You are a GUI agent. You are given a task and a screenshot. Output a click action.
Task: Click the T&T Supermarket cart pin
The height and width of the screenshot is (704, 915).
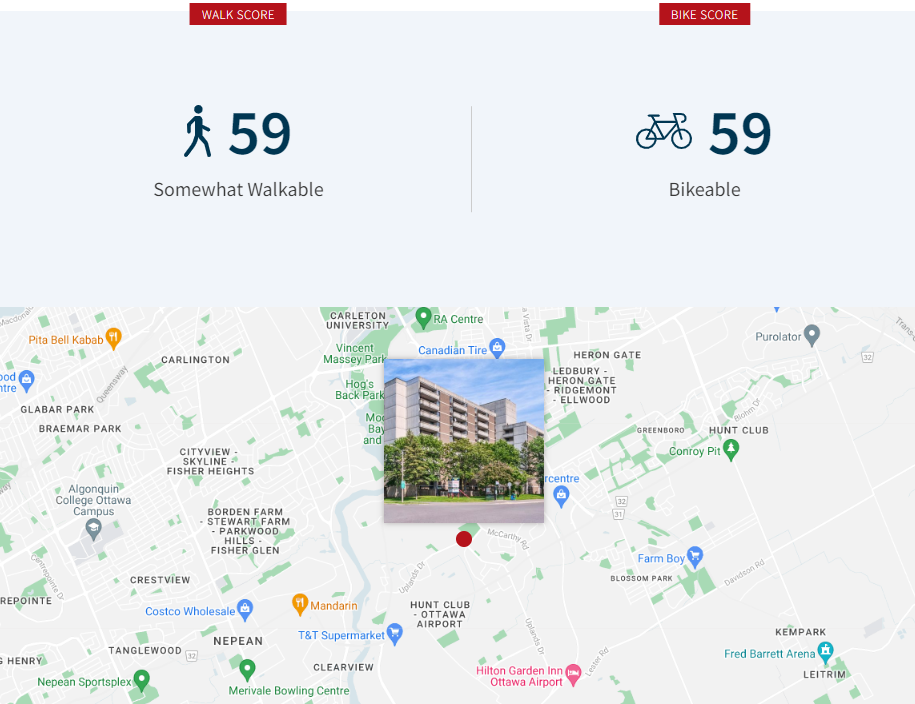[x=395, y=634]
